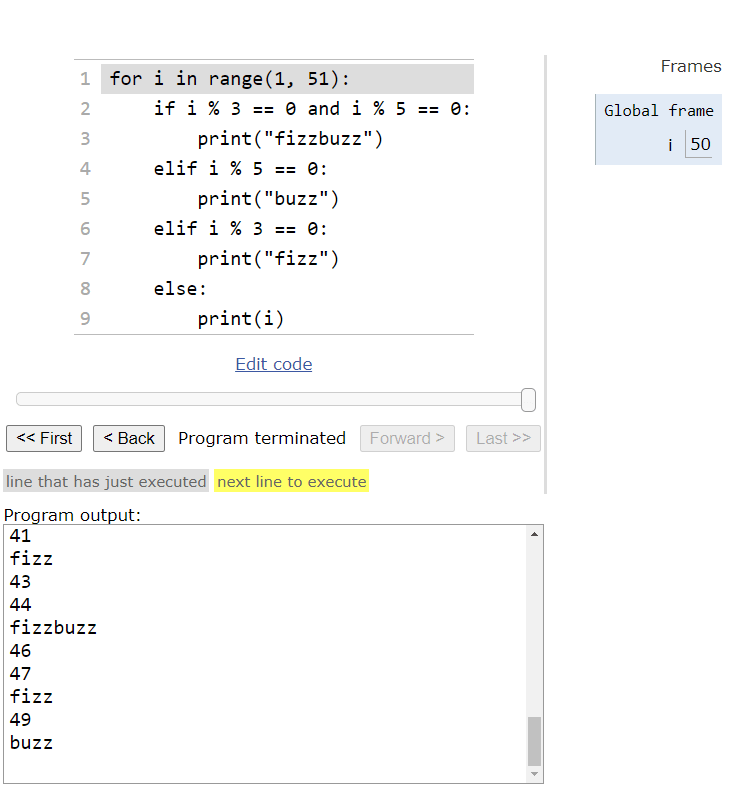Click the Global frame header
The height and width of the screenshot is (790, 729).
tap(658, 110)
